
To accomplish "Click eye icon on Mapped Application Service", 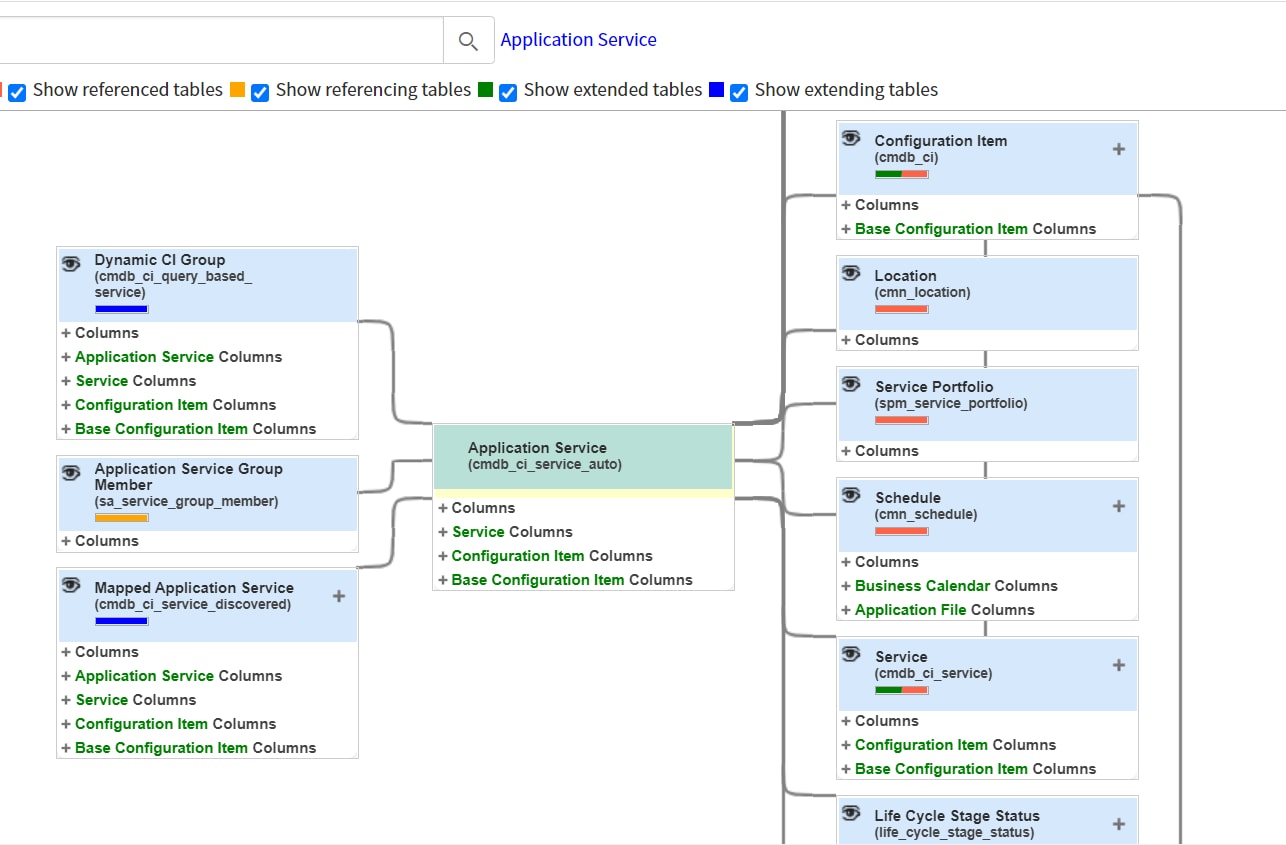I will (71, 586).
